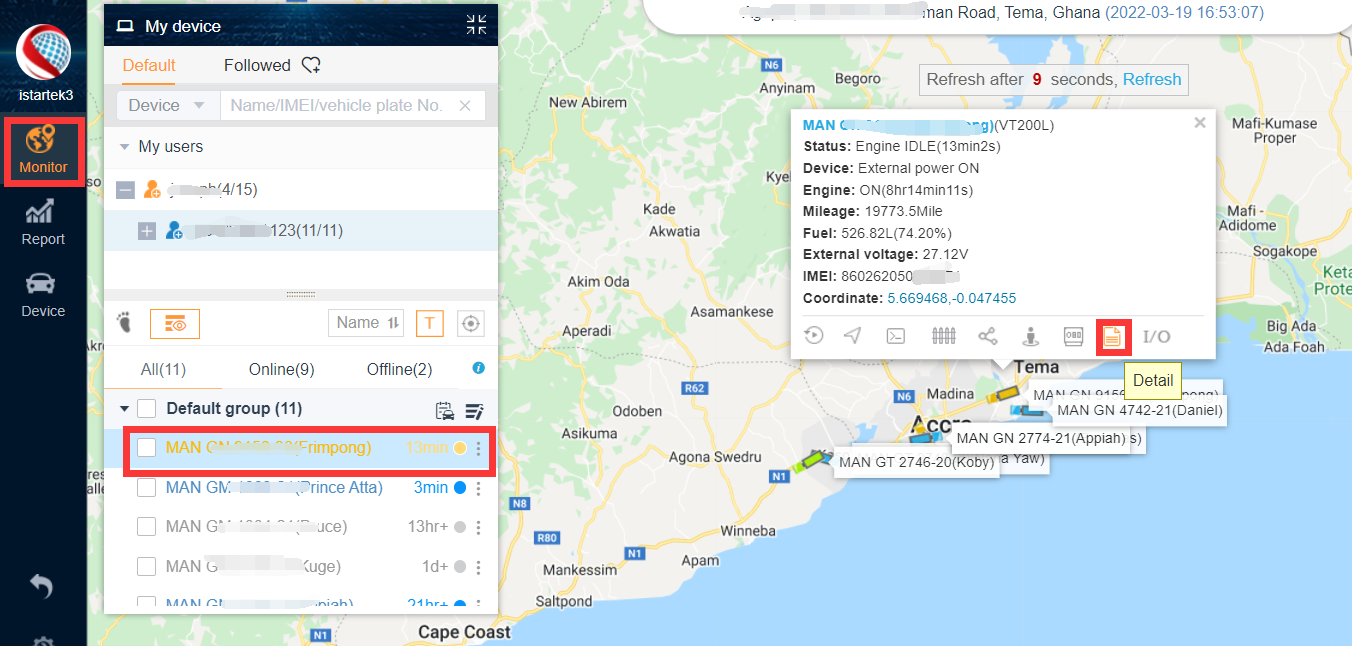Select the Prince Atta vehicle row
The height and width of the screenshot is (646, 1352).
pyautogui.click(x=301, y=488)
